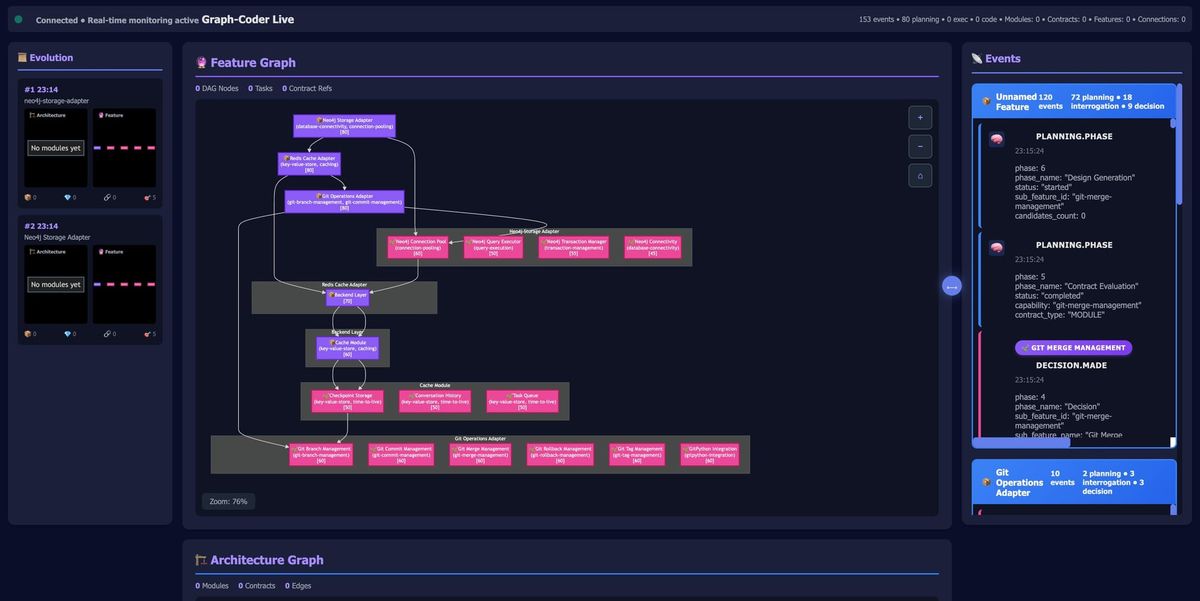Screen dimensions: 1200x601
Task: Click brain icon of phase 6 event
Action: tap(997, 140)
